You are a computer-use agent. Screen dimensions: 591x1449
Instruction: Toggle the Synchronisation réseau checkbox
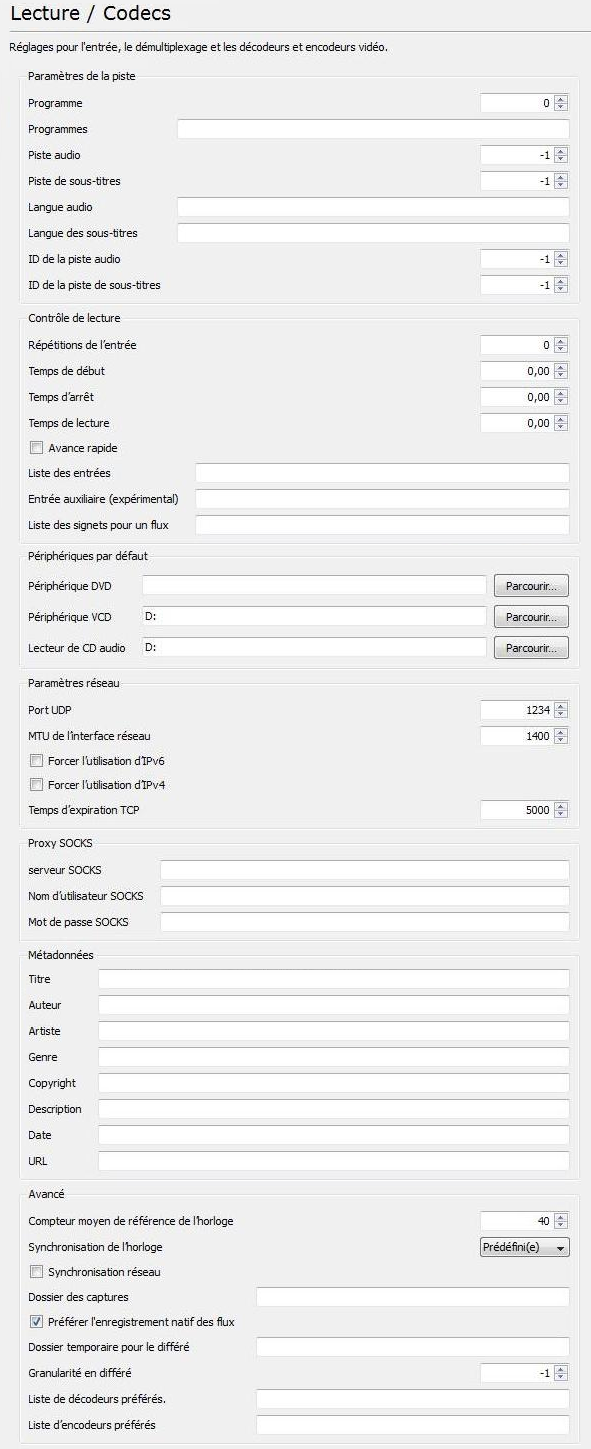(x=37, y=1272)
